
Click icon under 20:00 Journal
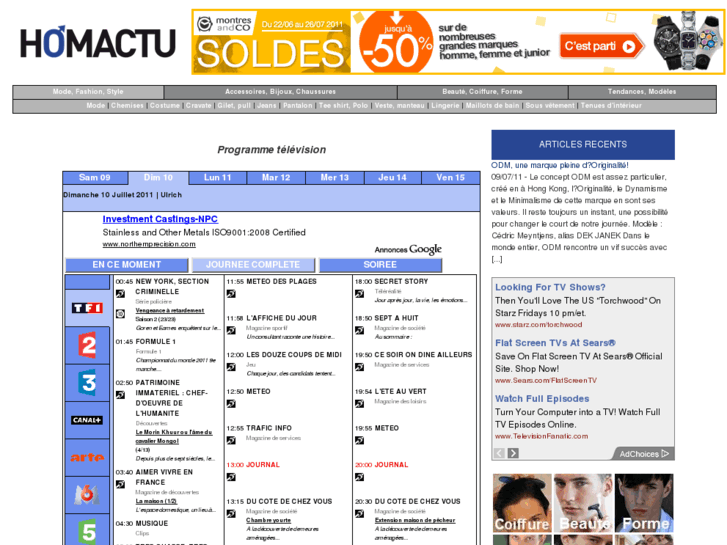(360, 477)
